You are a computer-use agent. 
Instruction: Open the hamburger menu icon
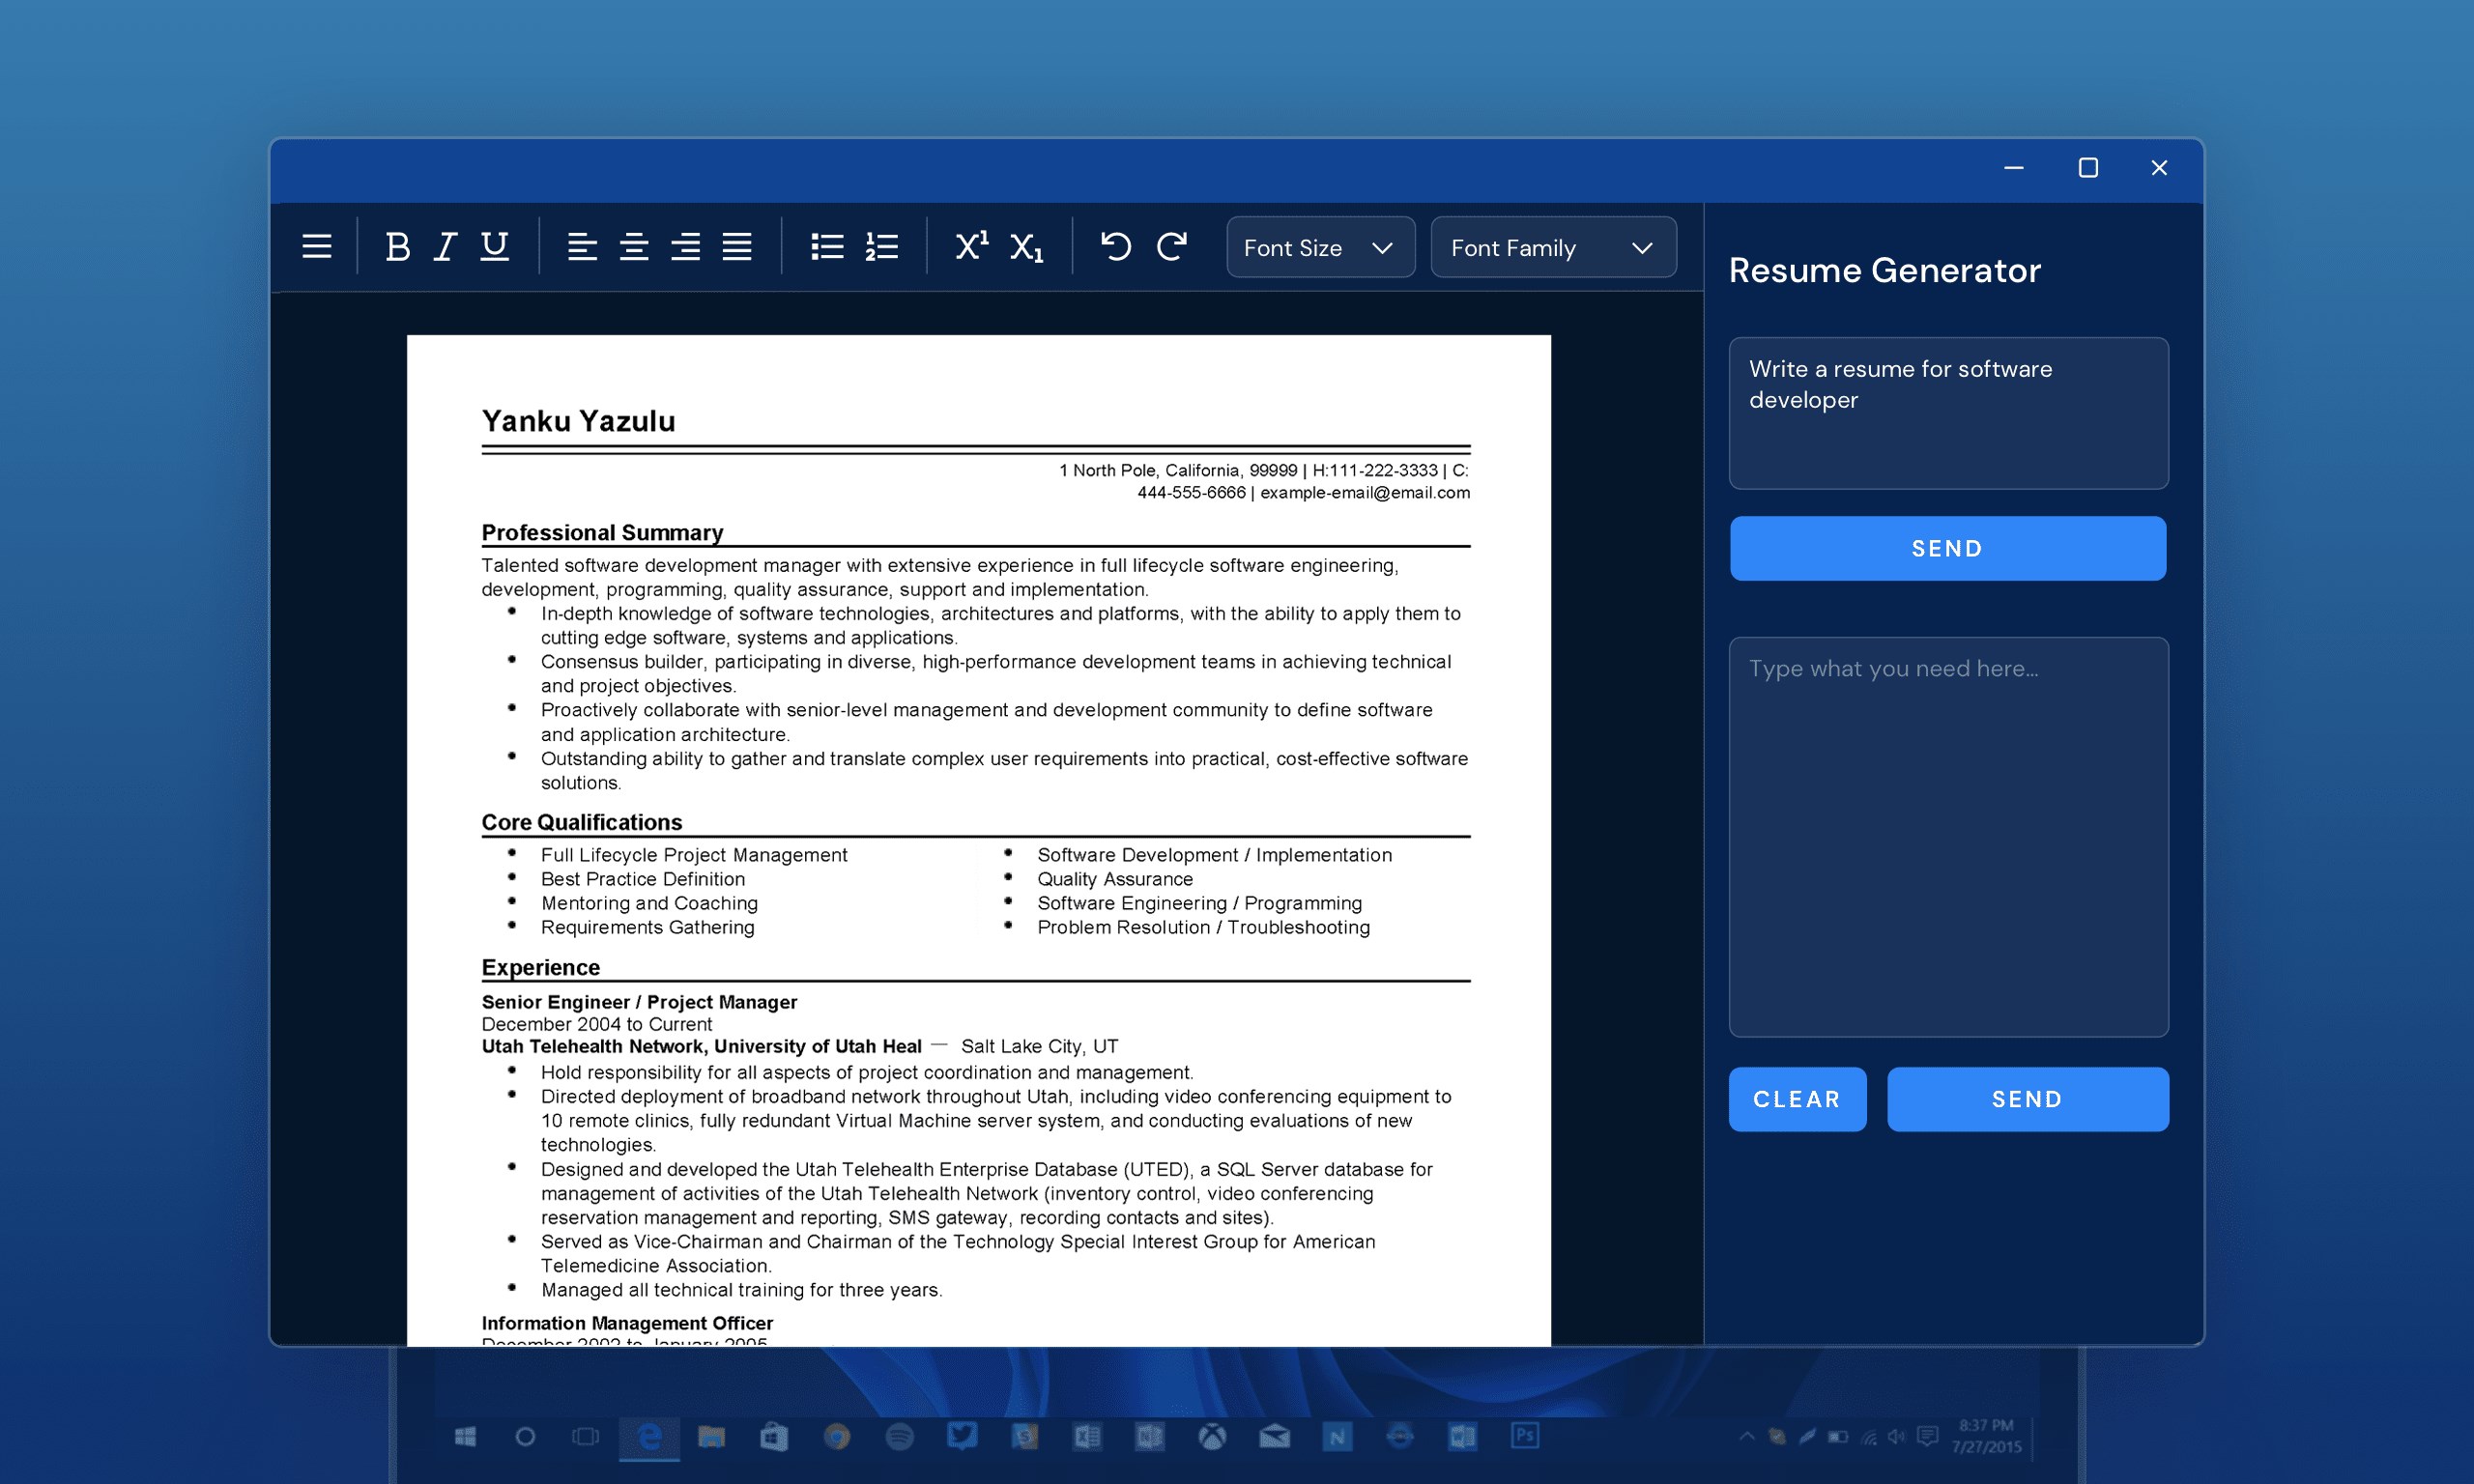pos(317,246)
